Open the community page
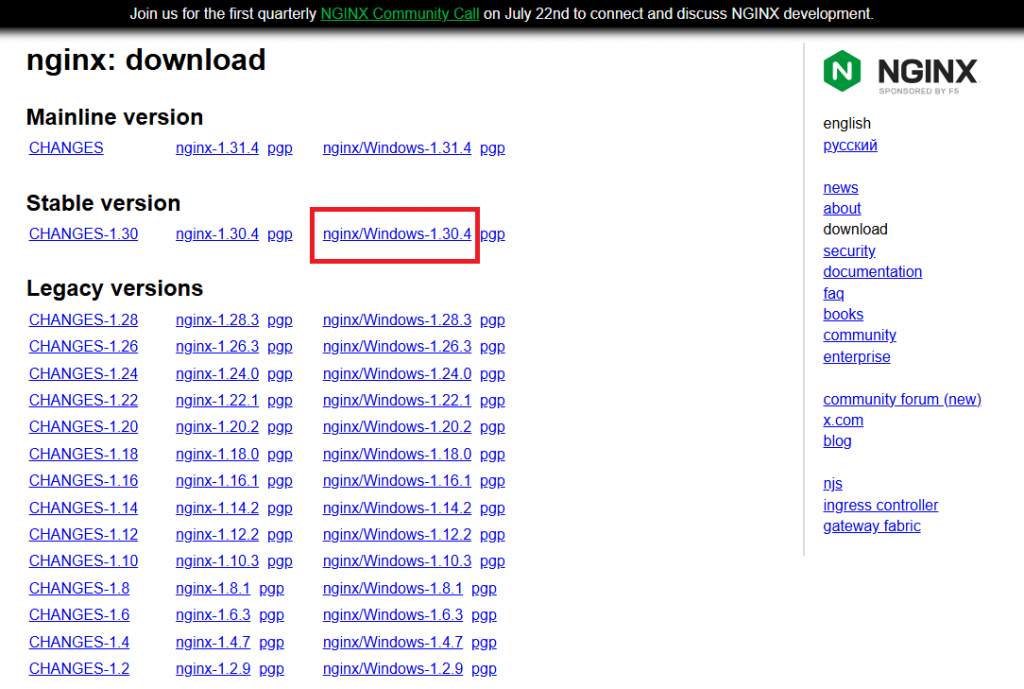This screenshot has height=689, width=1024. tap(859, 336)
